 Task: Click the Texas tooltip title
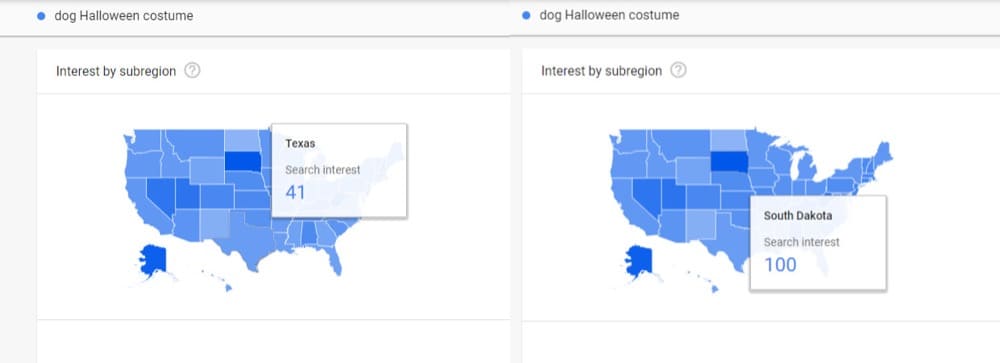click(300, 144)
